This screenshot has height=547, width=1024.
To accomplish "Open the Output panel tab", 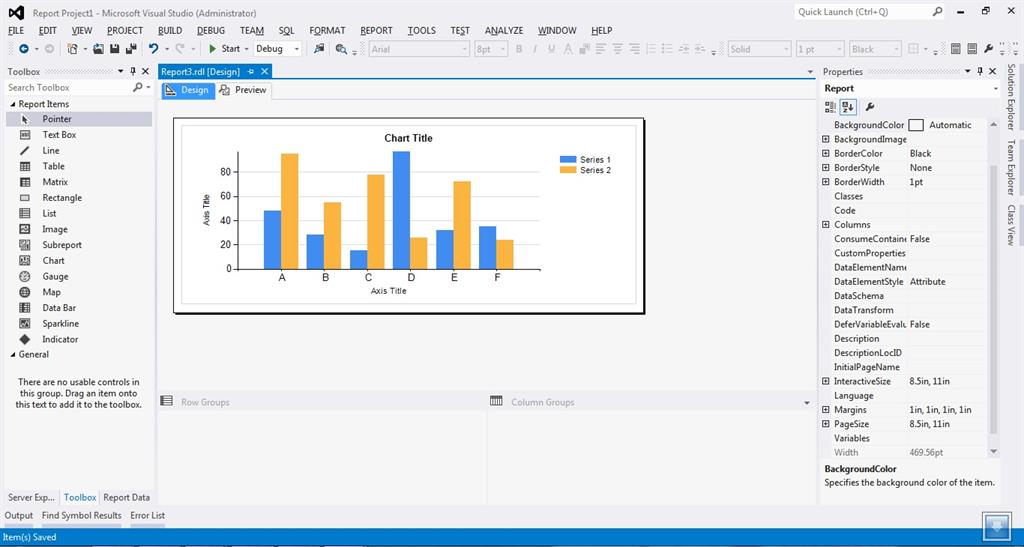I will pyautogui.click(x=19, y=516).
